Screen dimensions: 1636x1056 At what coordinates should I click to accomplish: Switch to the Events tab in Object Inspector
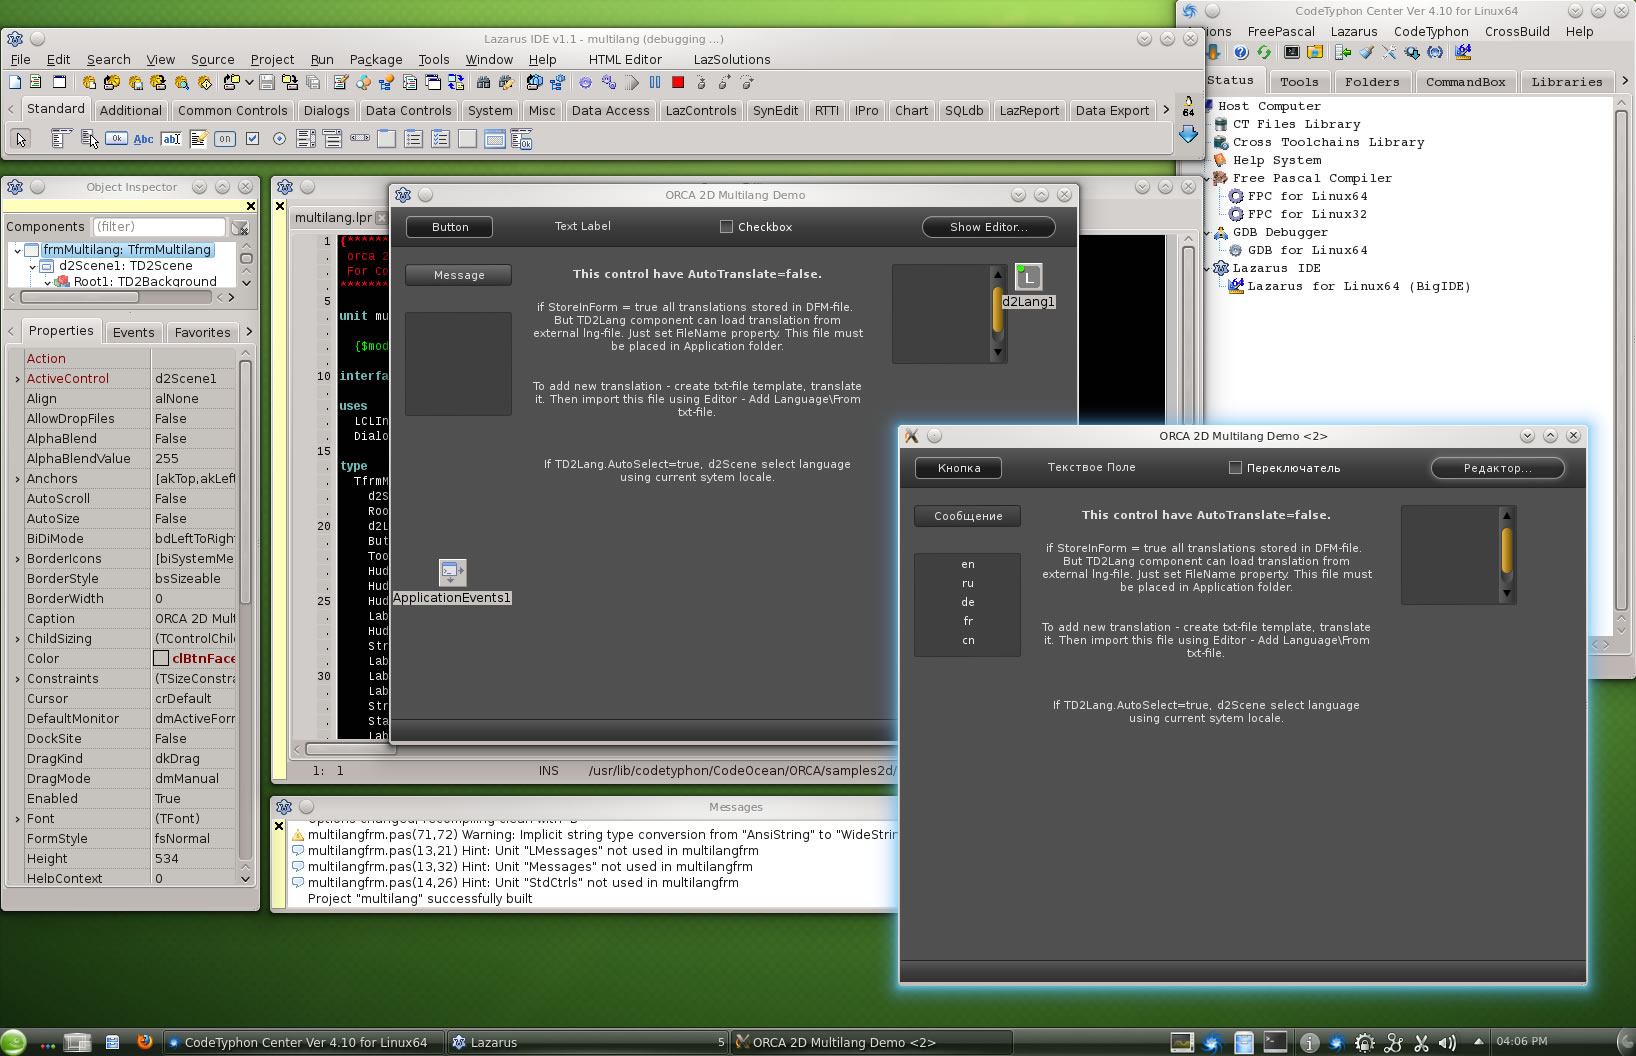pos(133,332)
